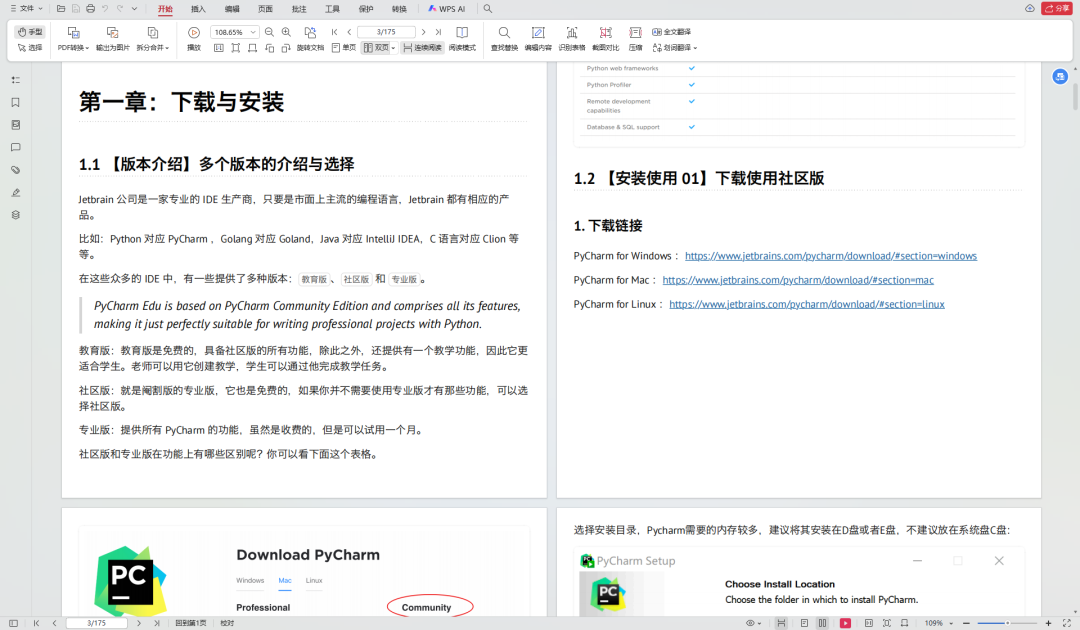Switch to 单页 single page view
This screenshot has width=1080, height=630.
pos(344,48)
